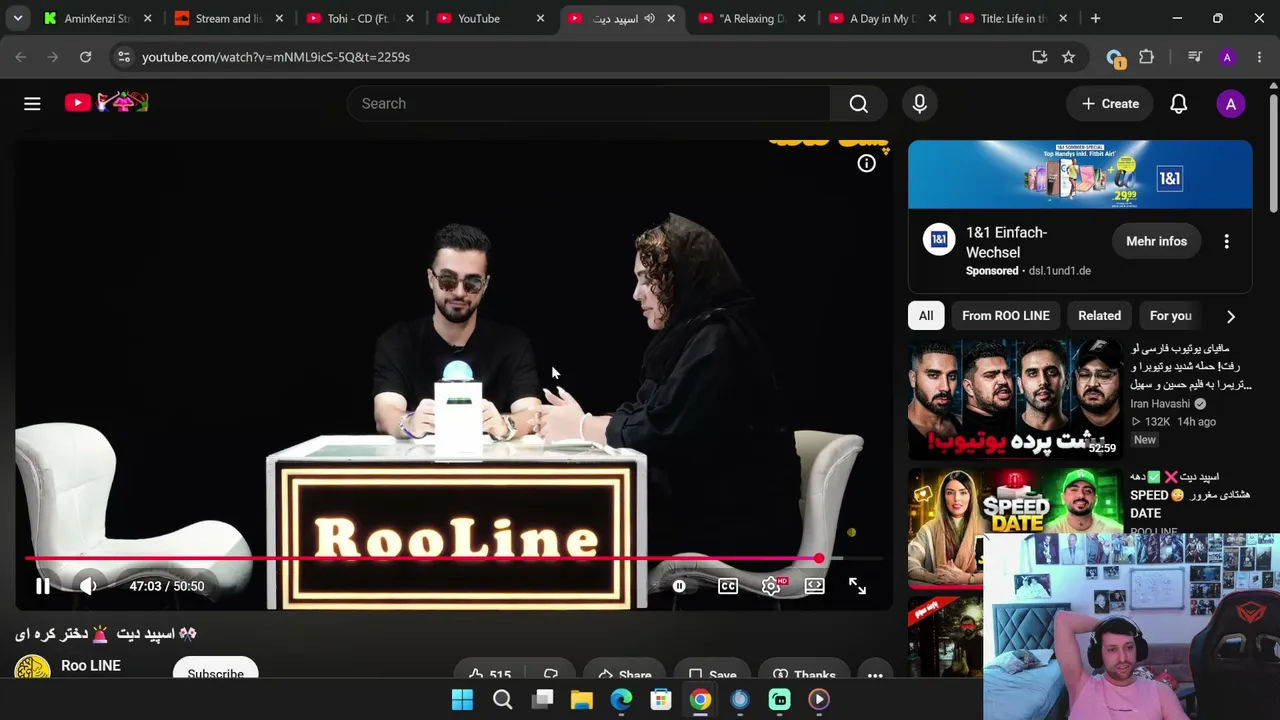Click the "Mehr infos" ad button
Viewport: 1280px width, 720px height.
click(1156, 241)
